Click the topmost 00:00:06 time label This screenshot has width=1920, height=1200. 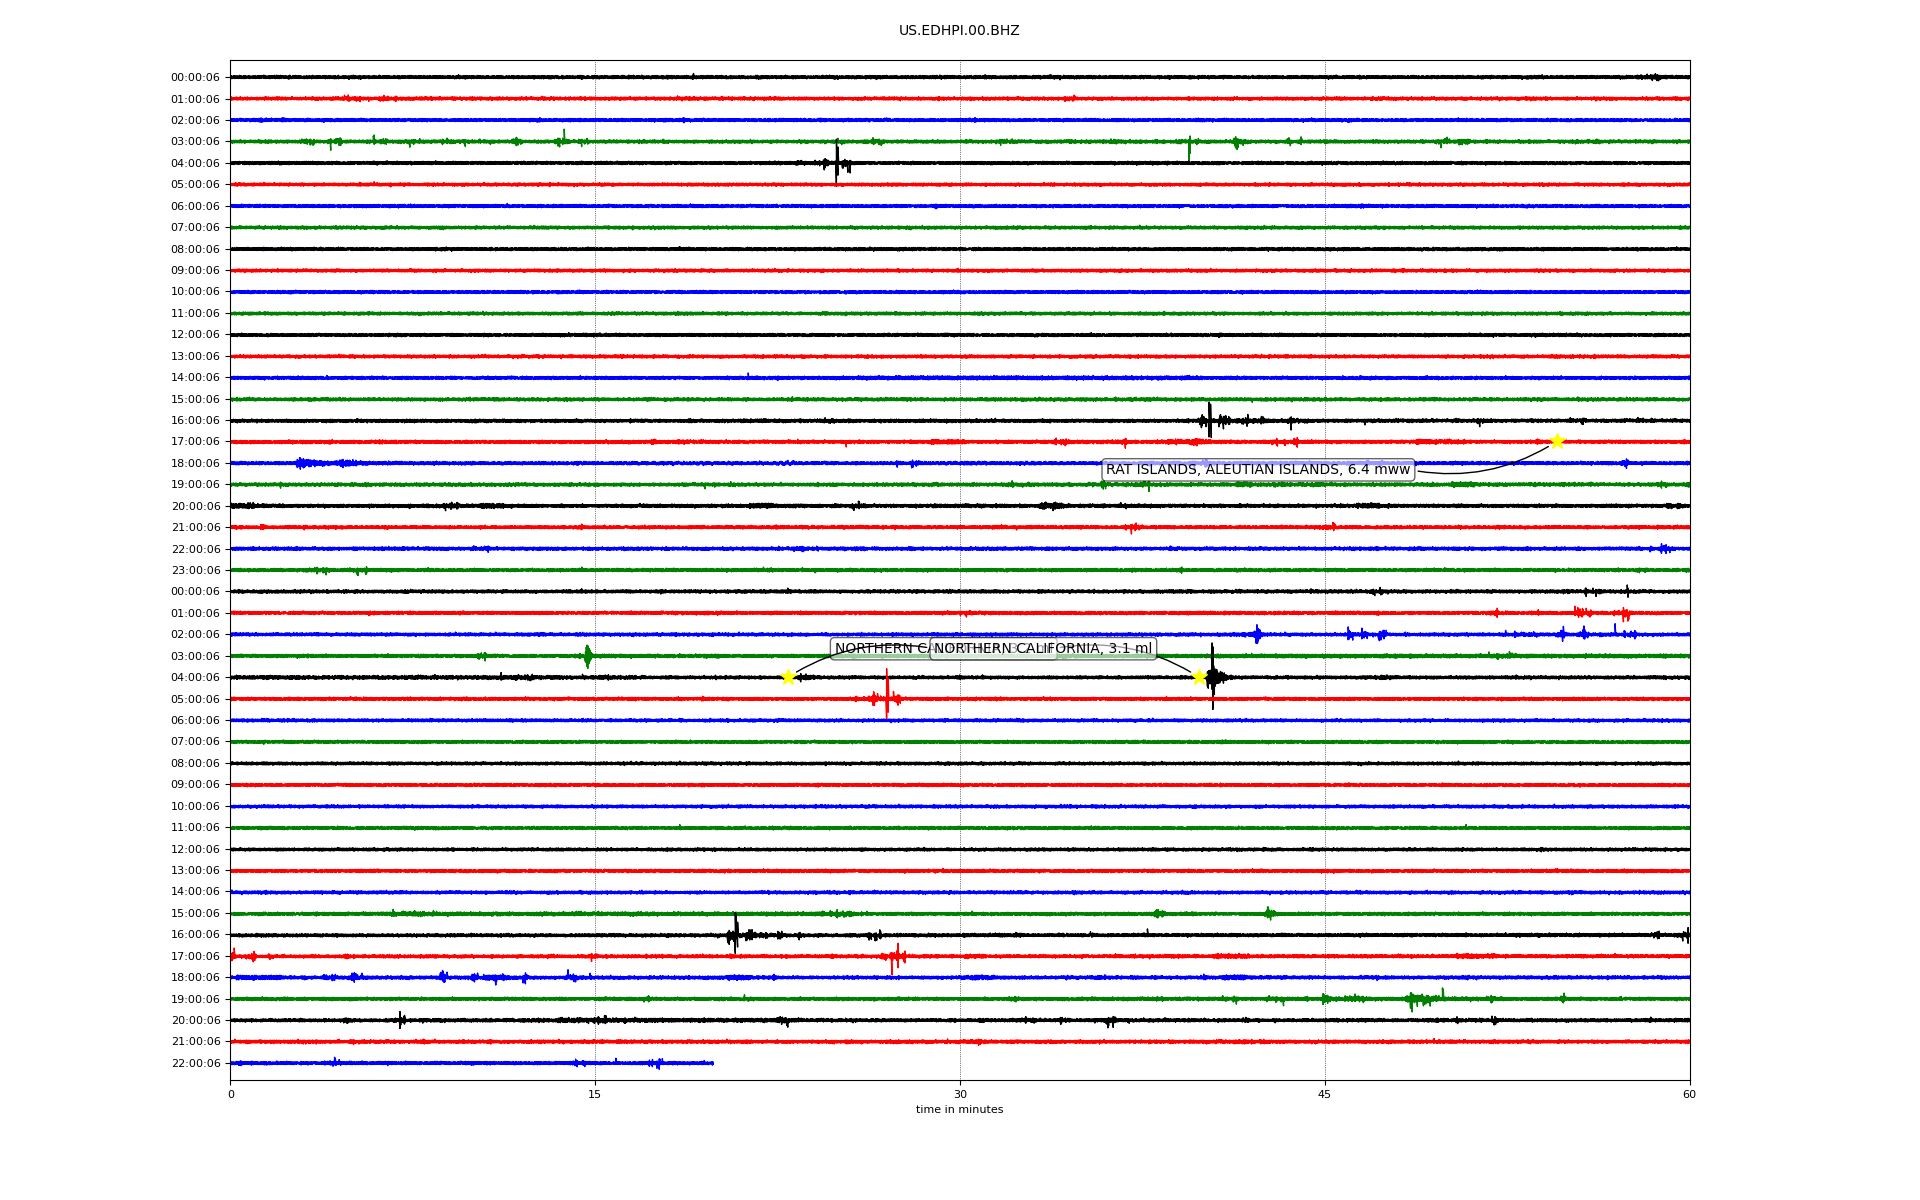click(x=195, y=77)
